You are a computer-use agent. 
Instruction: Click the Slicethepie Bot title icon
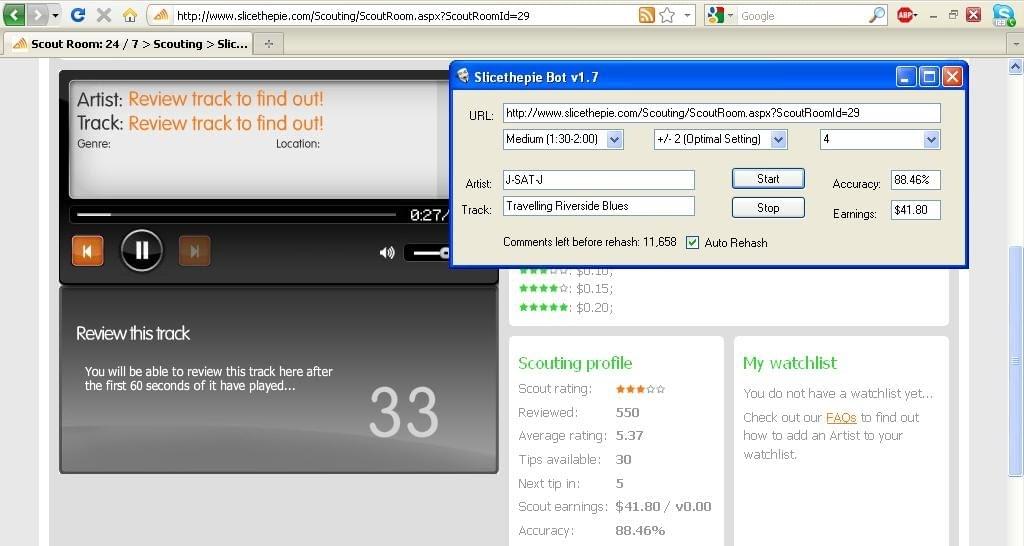point(463,76)
